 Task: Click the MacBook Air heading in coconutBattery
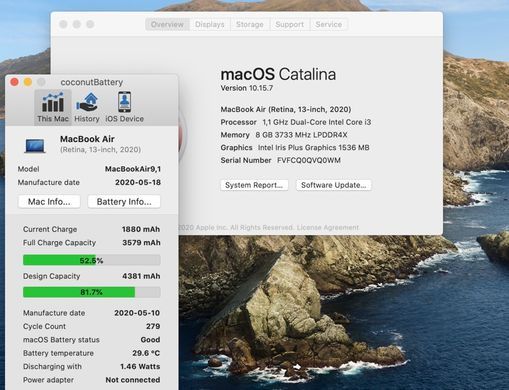(87, 139)
